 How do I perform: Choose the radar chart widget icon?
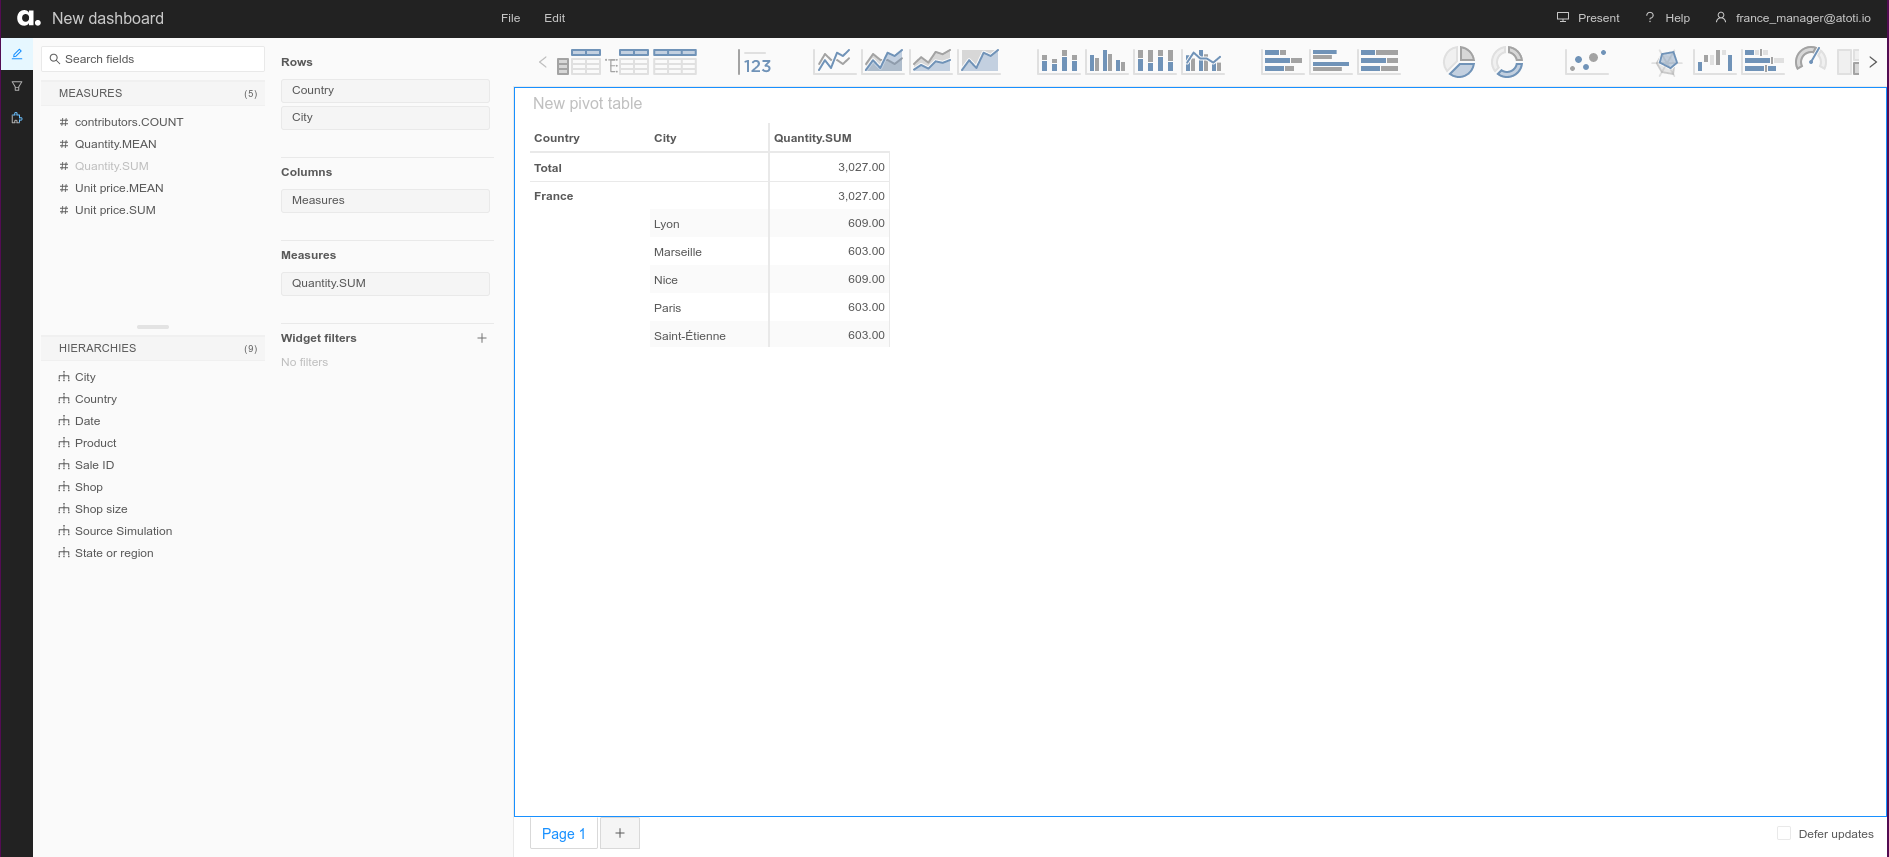pyautogui.click(x=1667, y=62)
